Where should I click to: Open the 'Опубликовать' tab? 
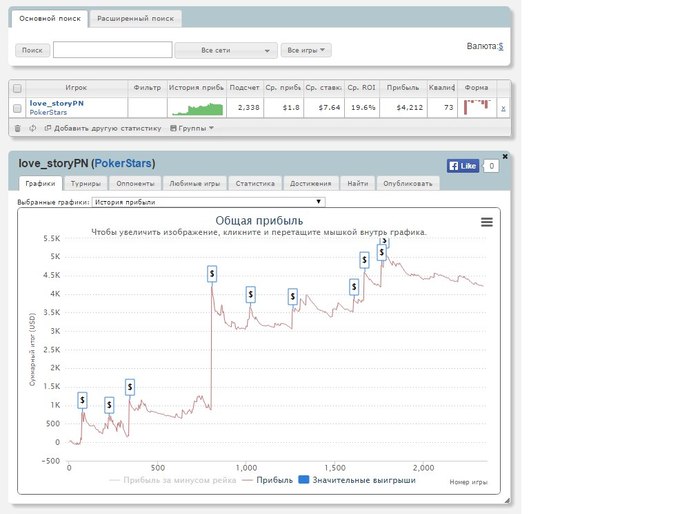pyautogui.click(x=408, y=184)
